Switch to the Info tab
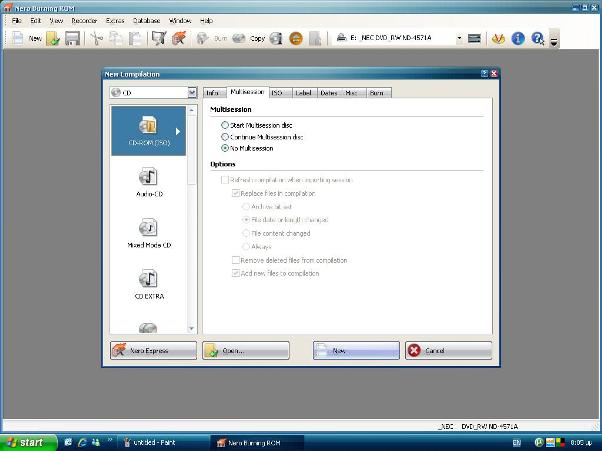 [215, 93]
